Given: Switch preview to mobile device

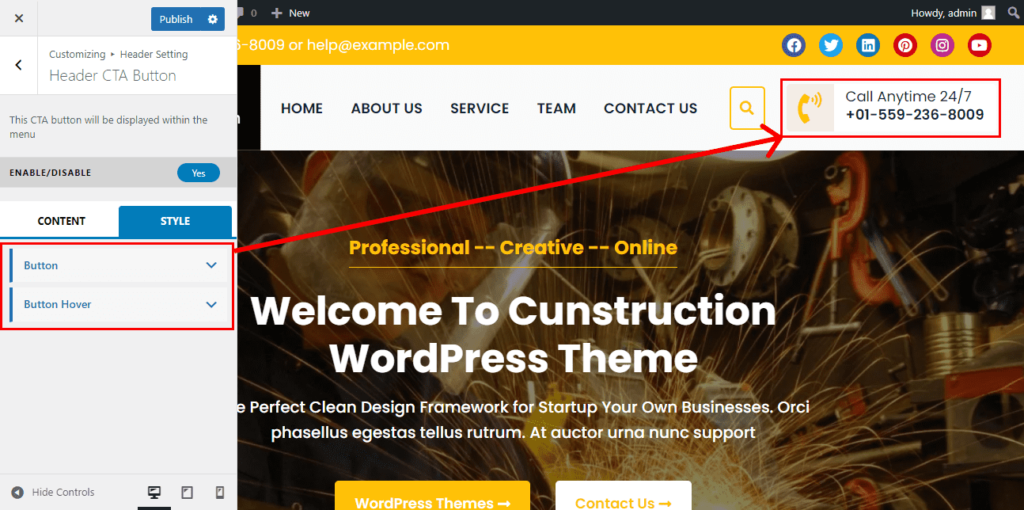Looking at the screenshot, I should [x=220, y=492].
